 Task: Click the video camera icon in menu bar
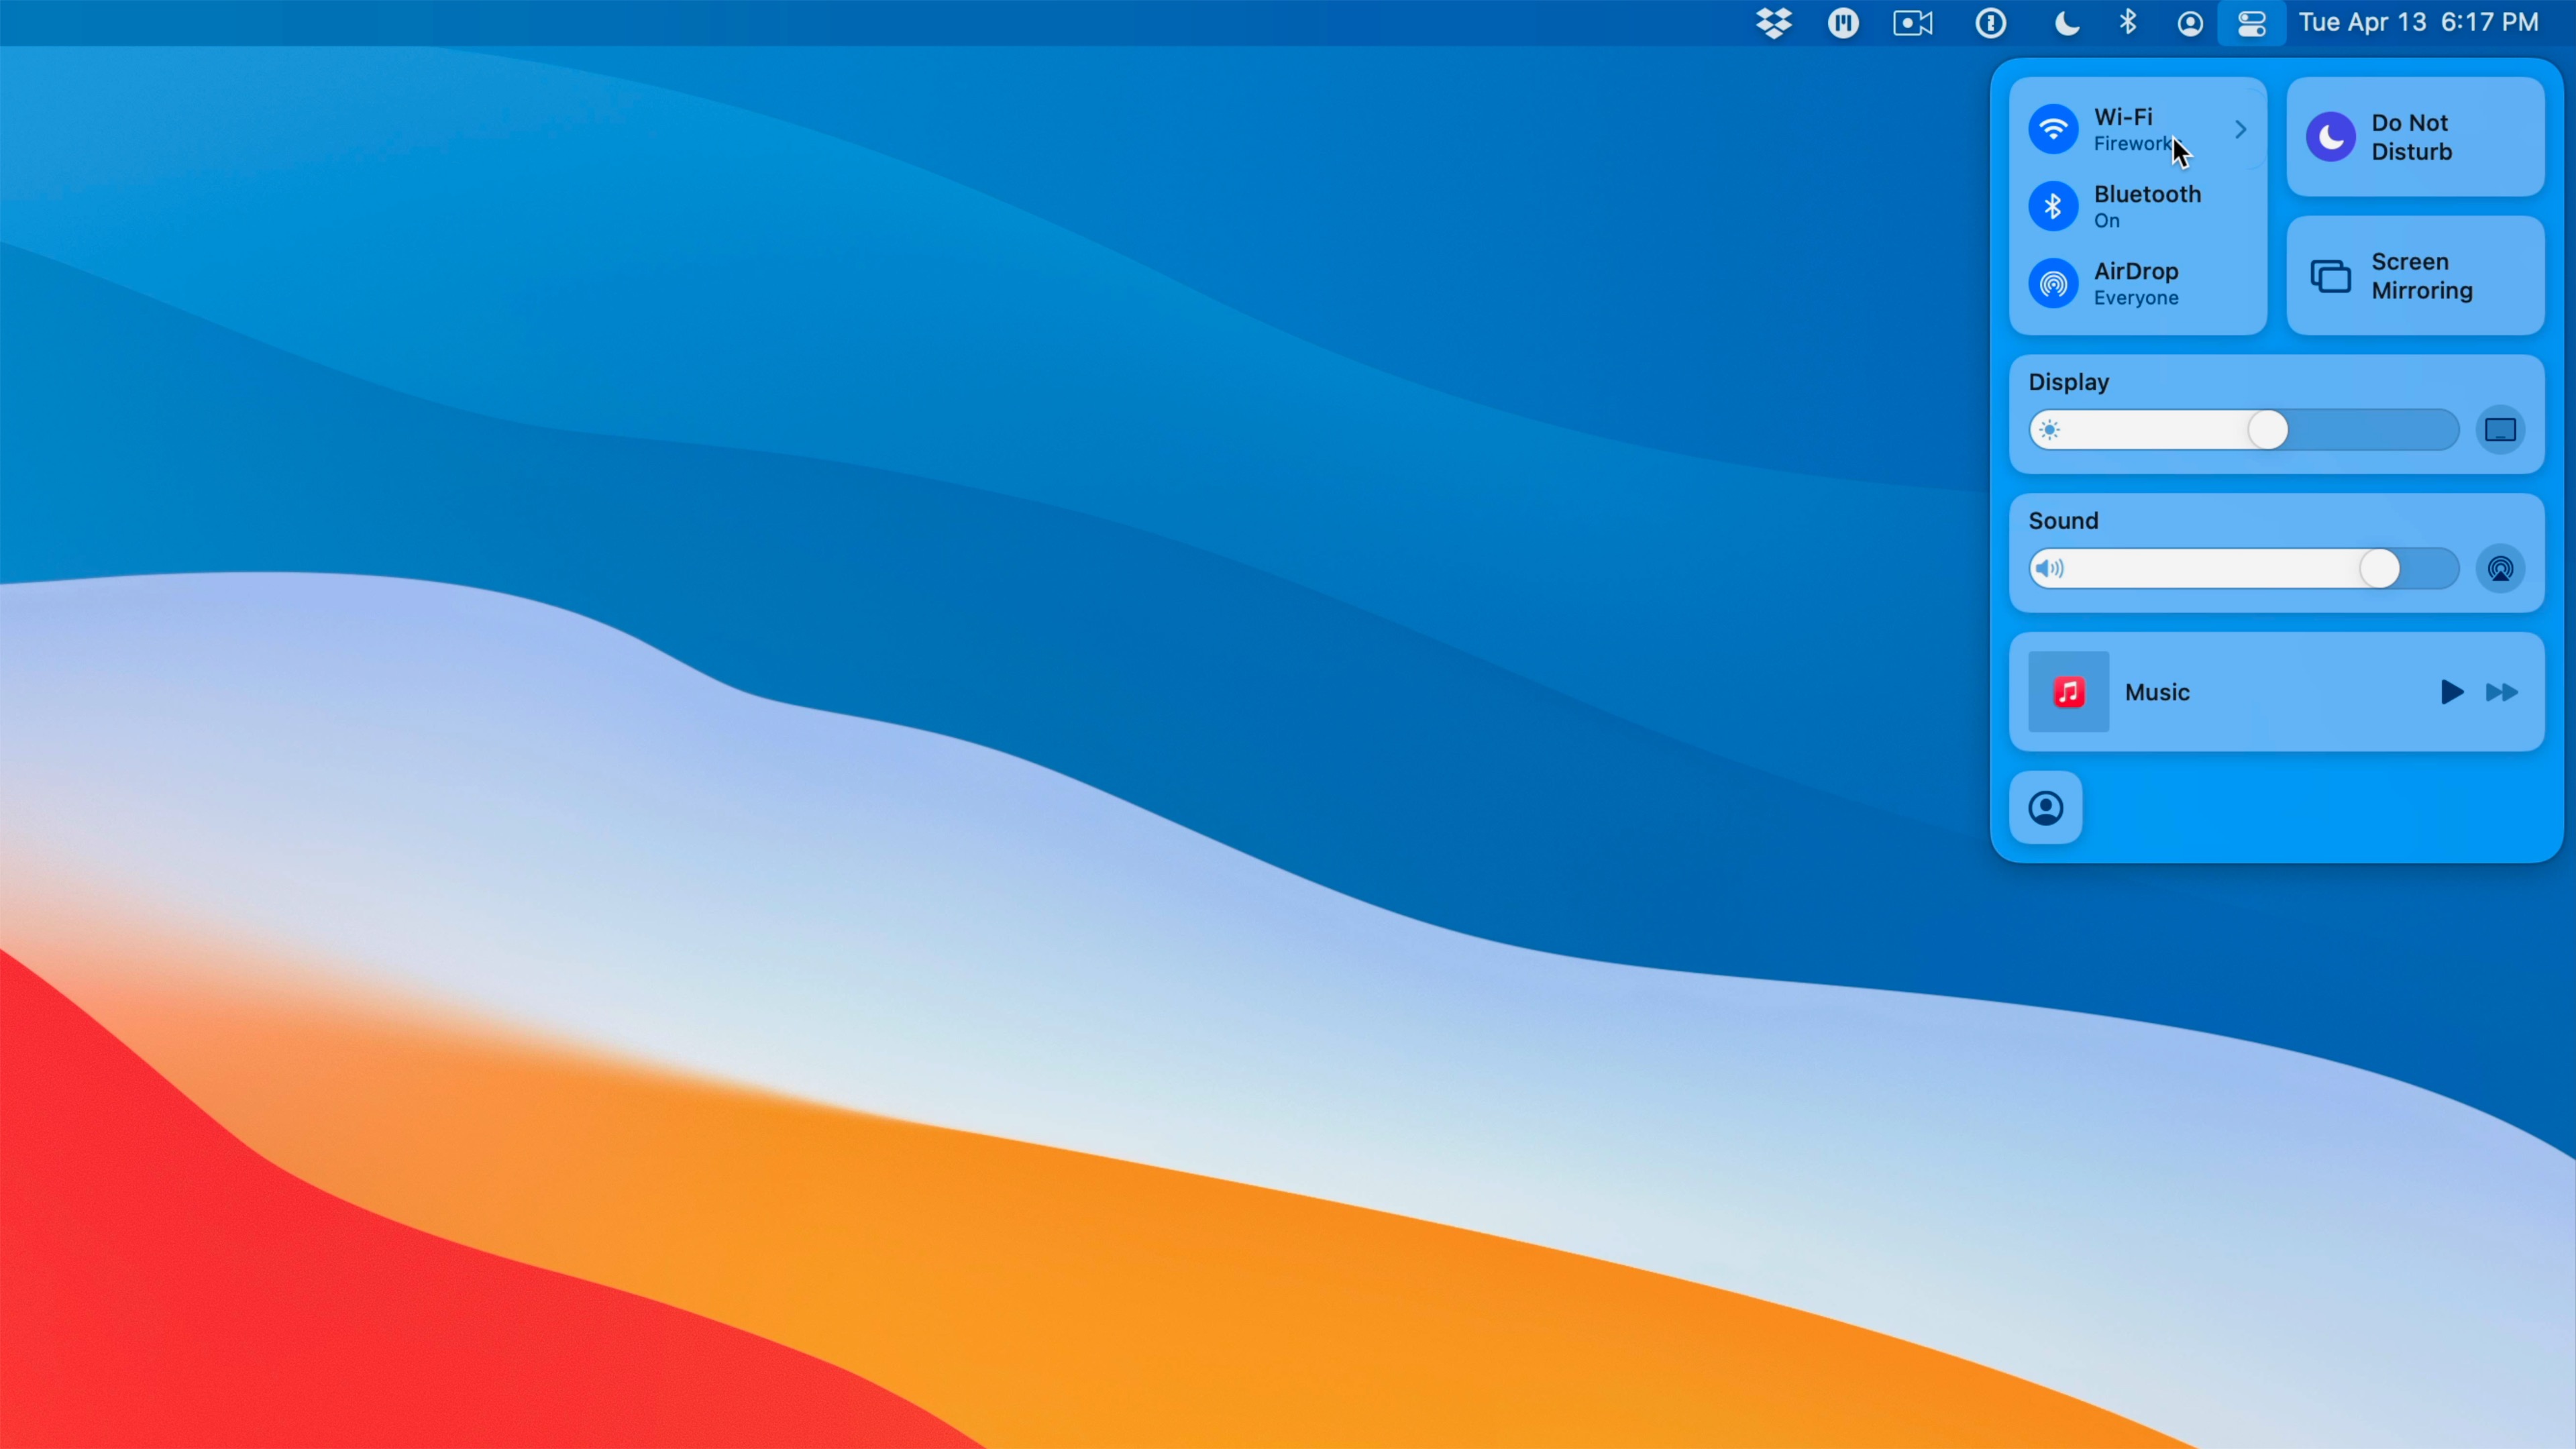(1912, 22)
